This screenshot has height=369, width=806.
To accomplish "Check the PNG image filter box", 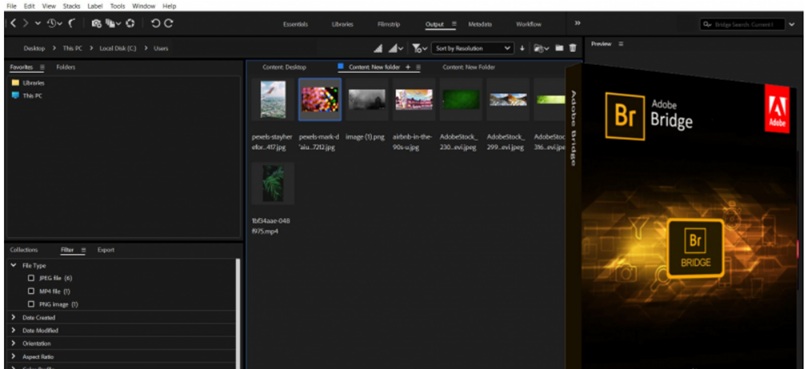I will click(x=31, y=304).
